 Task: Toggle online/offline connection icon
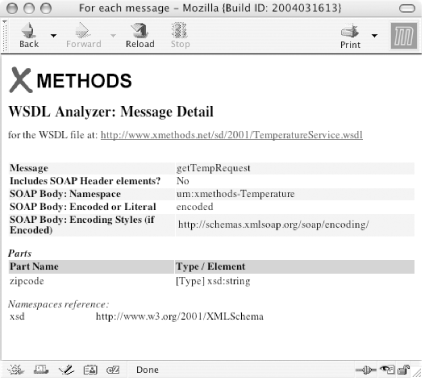coord(366,370)
